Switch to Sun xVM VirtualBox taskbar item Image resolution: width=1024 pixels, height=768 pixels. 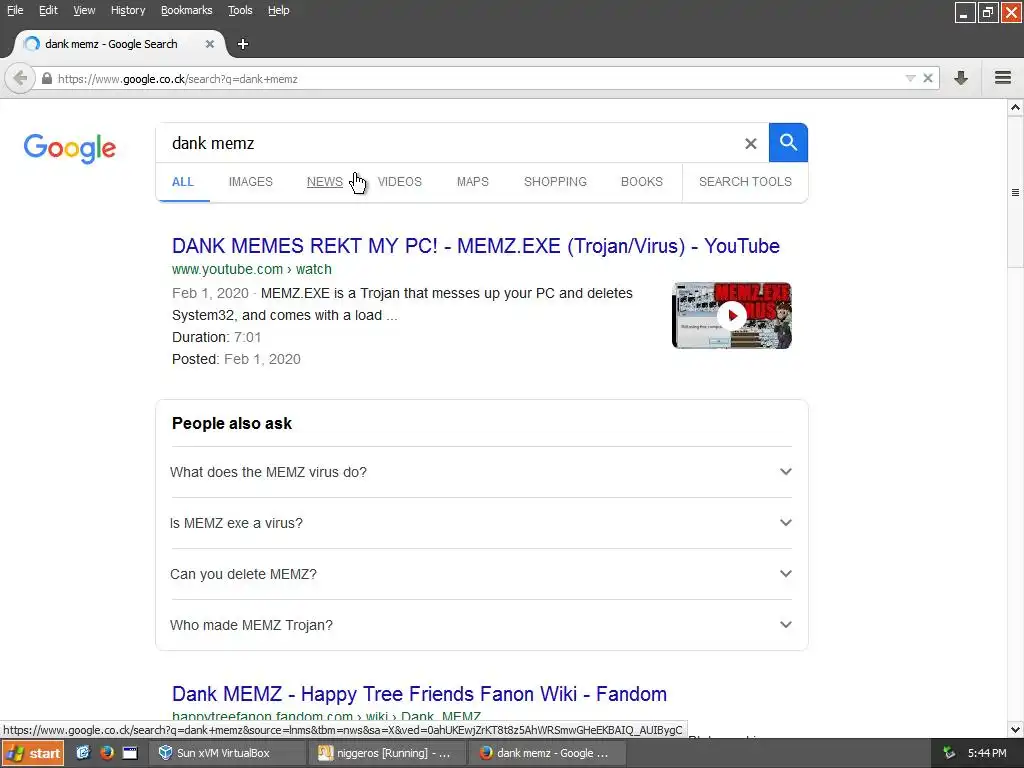tap(229, 753)
